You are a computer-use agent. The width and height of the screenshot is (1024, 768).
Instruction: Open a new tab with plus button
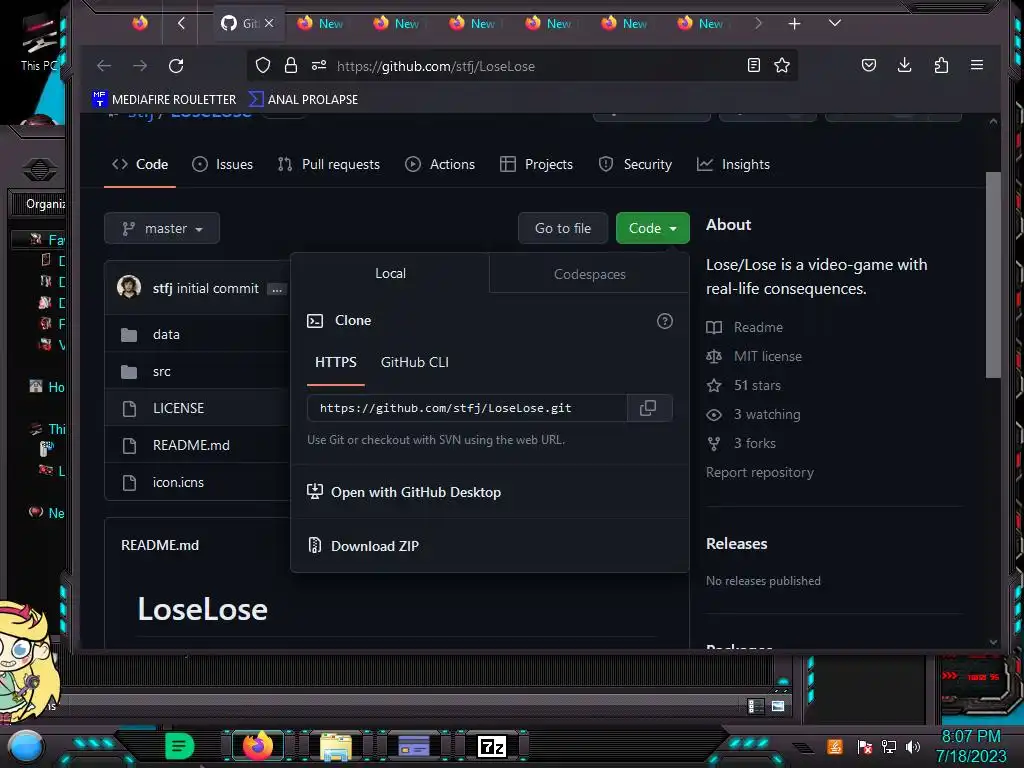tap(794, 24)
